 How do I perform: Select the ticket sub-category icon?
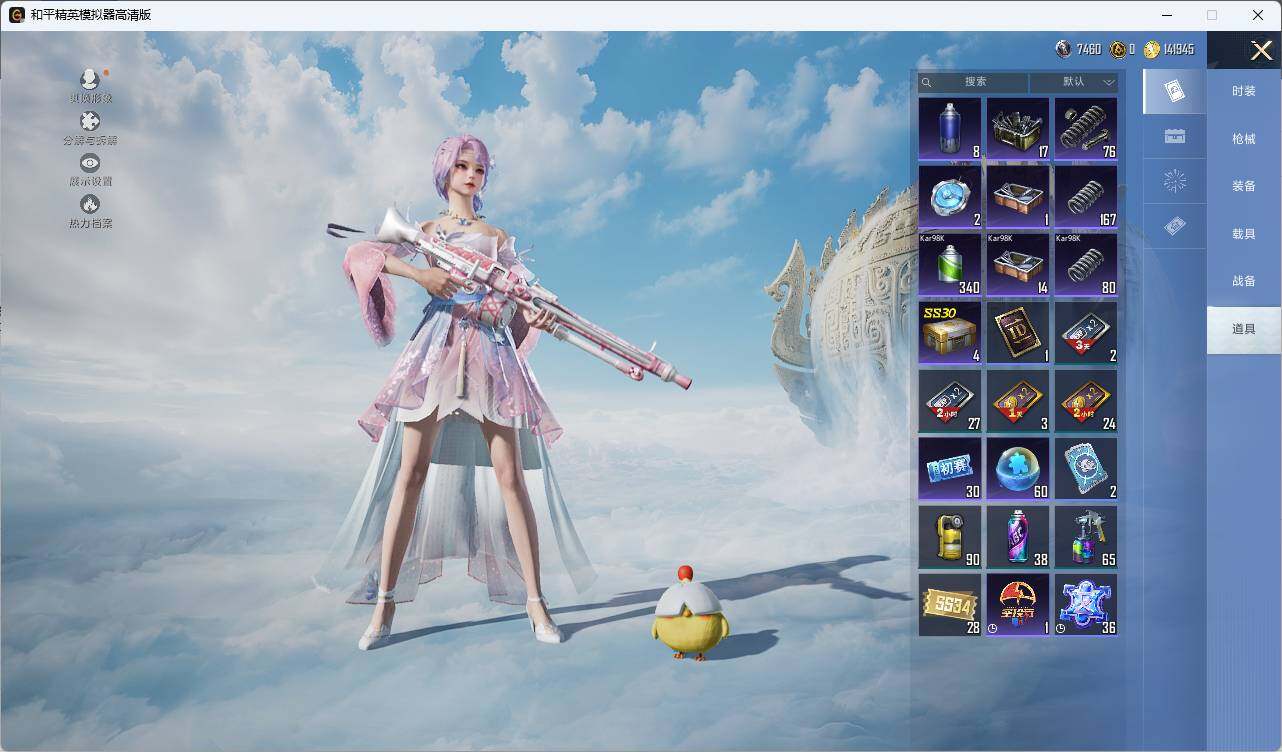tap(1175, 227)
